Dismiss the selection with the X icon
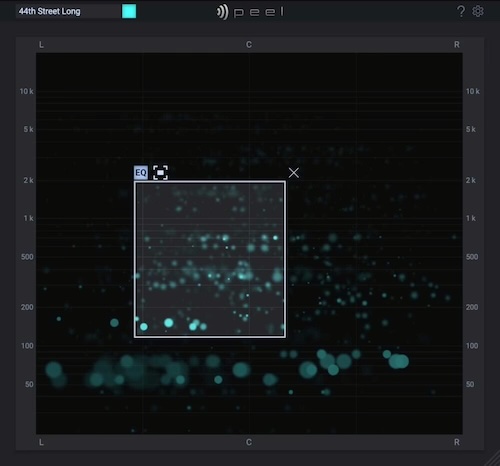 point(294,173)
